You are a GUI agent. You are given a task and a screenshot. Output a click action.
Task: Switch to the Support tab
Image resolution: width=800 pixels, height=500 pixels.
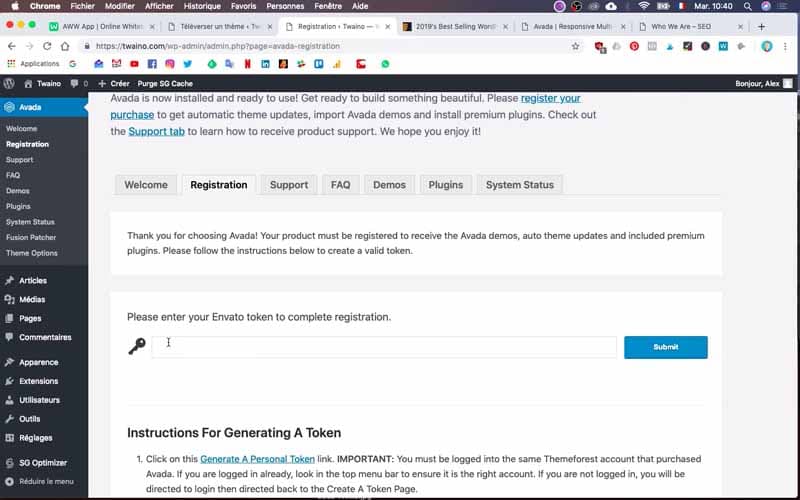click(x=289, y=185)
